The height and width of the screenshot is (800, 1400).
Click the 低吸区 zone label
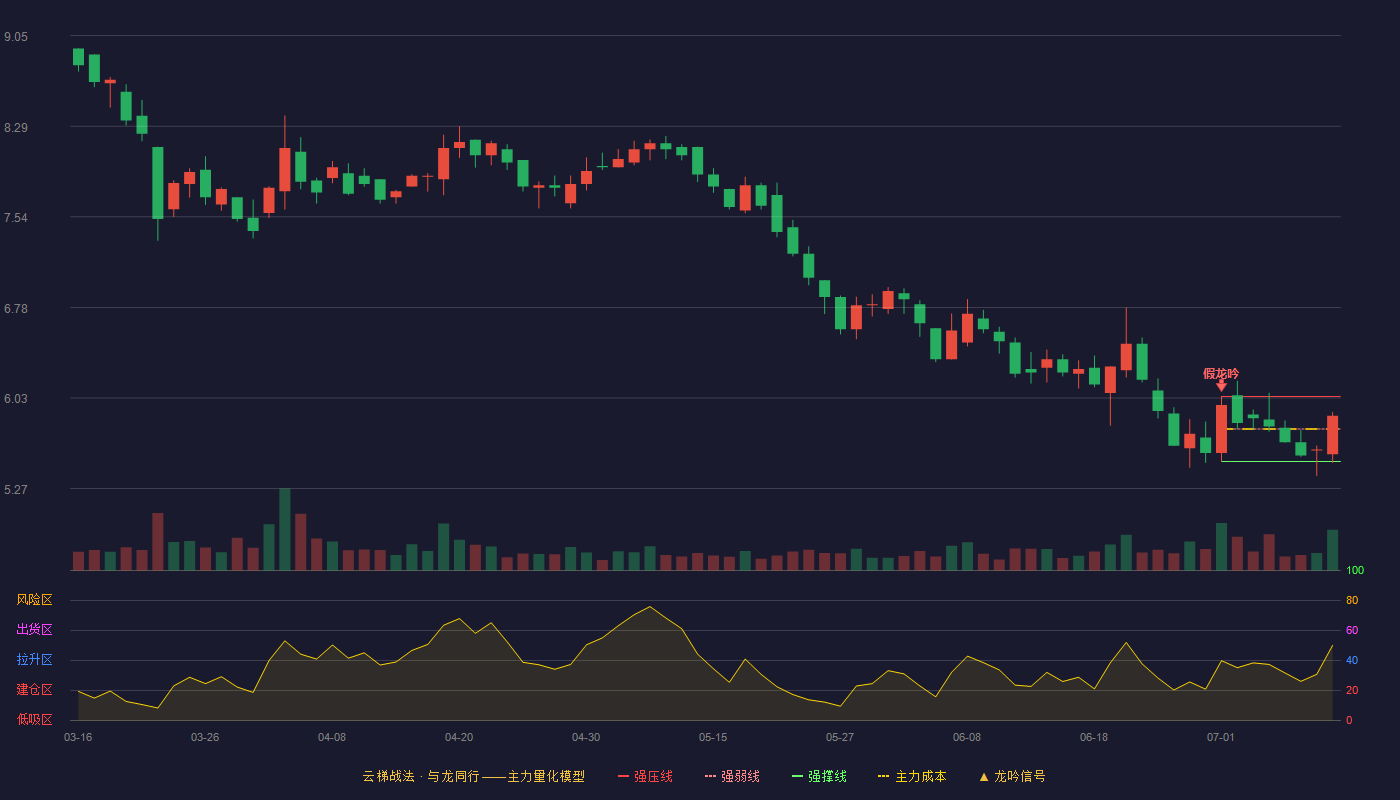coord(34,719)
